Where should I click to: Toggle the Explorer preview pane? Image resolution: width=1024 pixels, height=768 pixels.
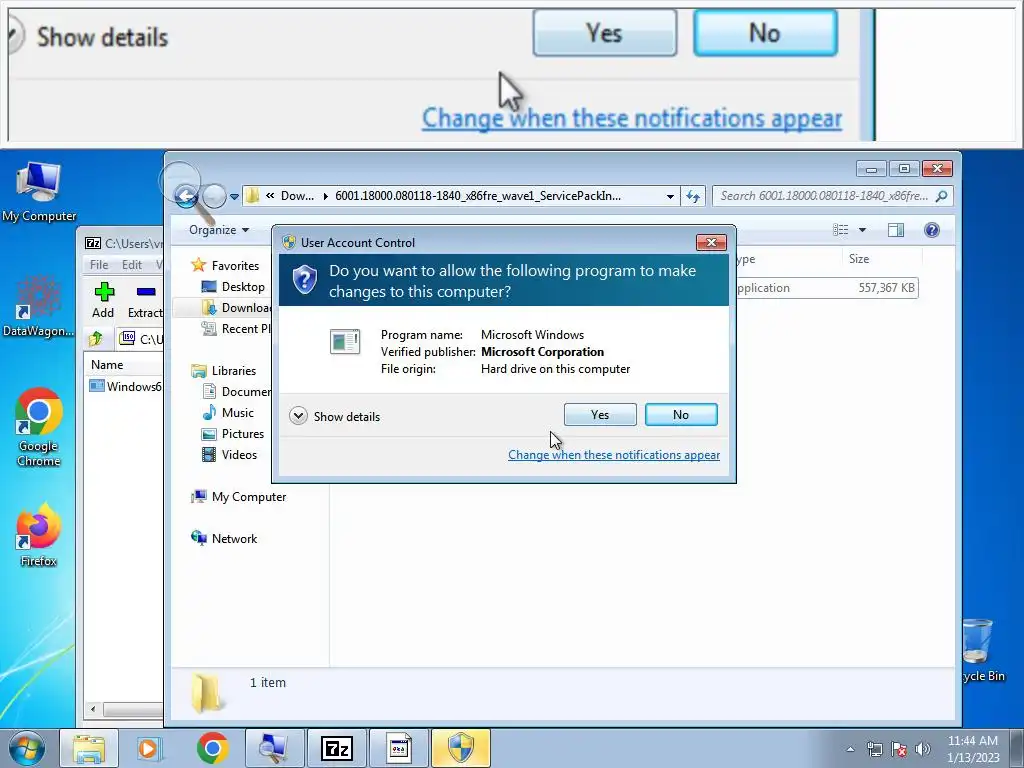coord(896,230)
